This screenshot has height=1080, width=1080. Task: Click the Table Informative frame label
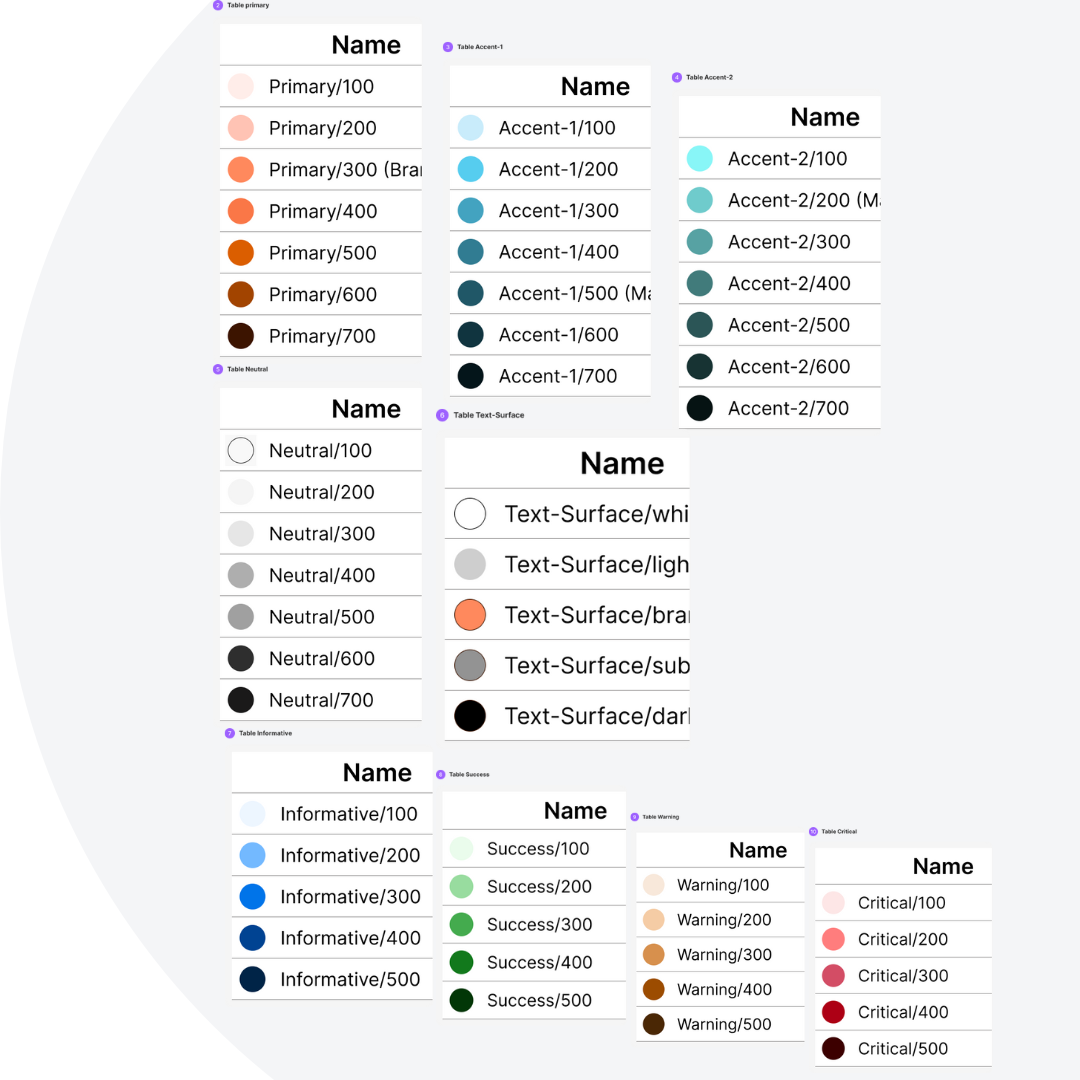coord(265,734)
